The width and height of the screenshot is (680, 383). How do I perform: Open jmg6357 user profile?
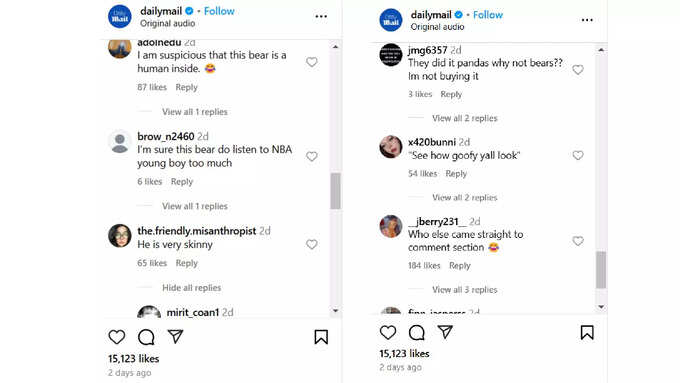pyautogui.click(x=427, y=50)
